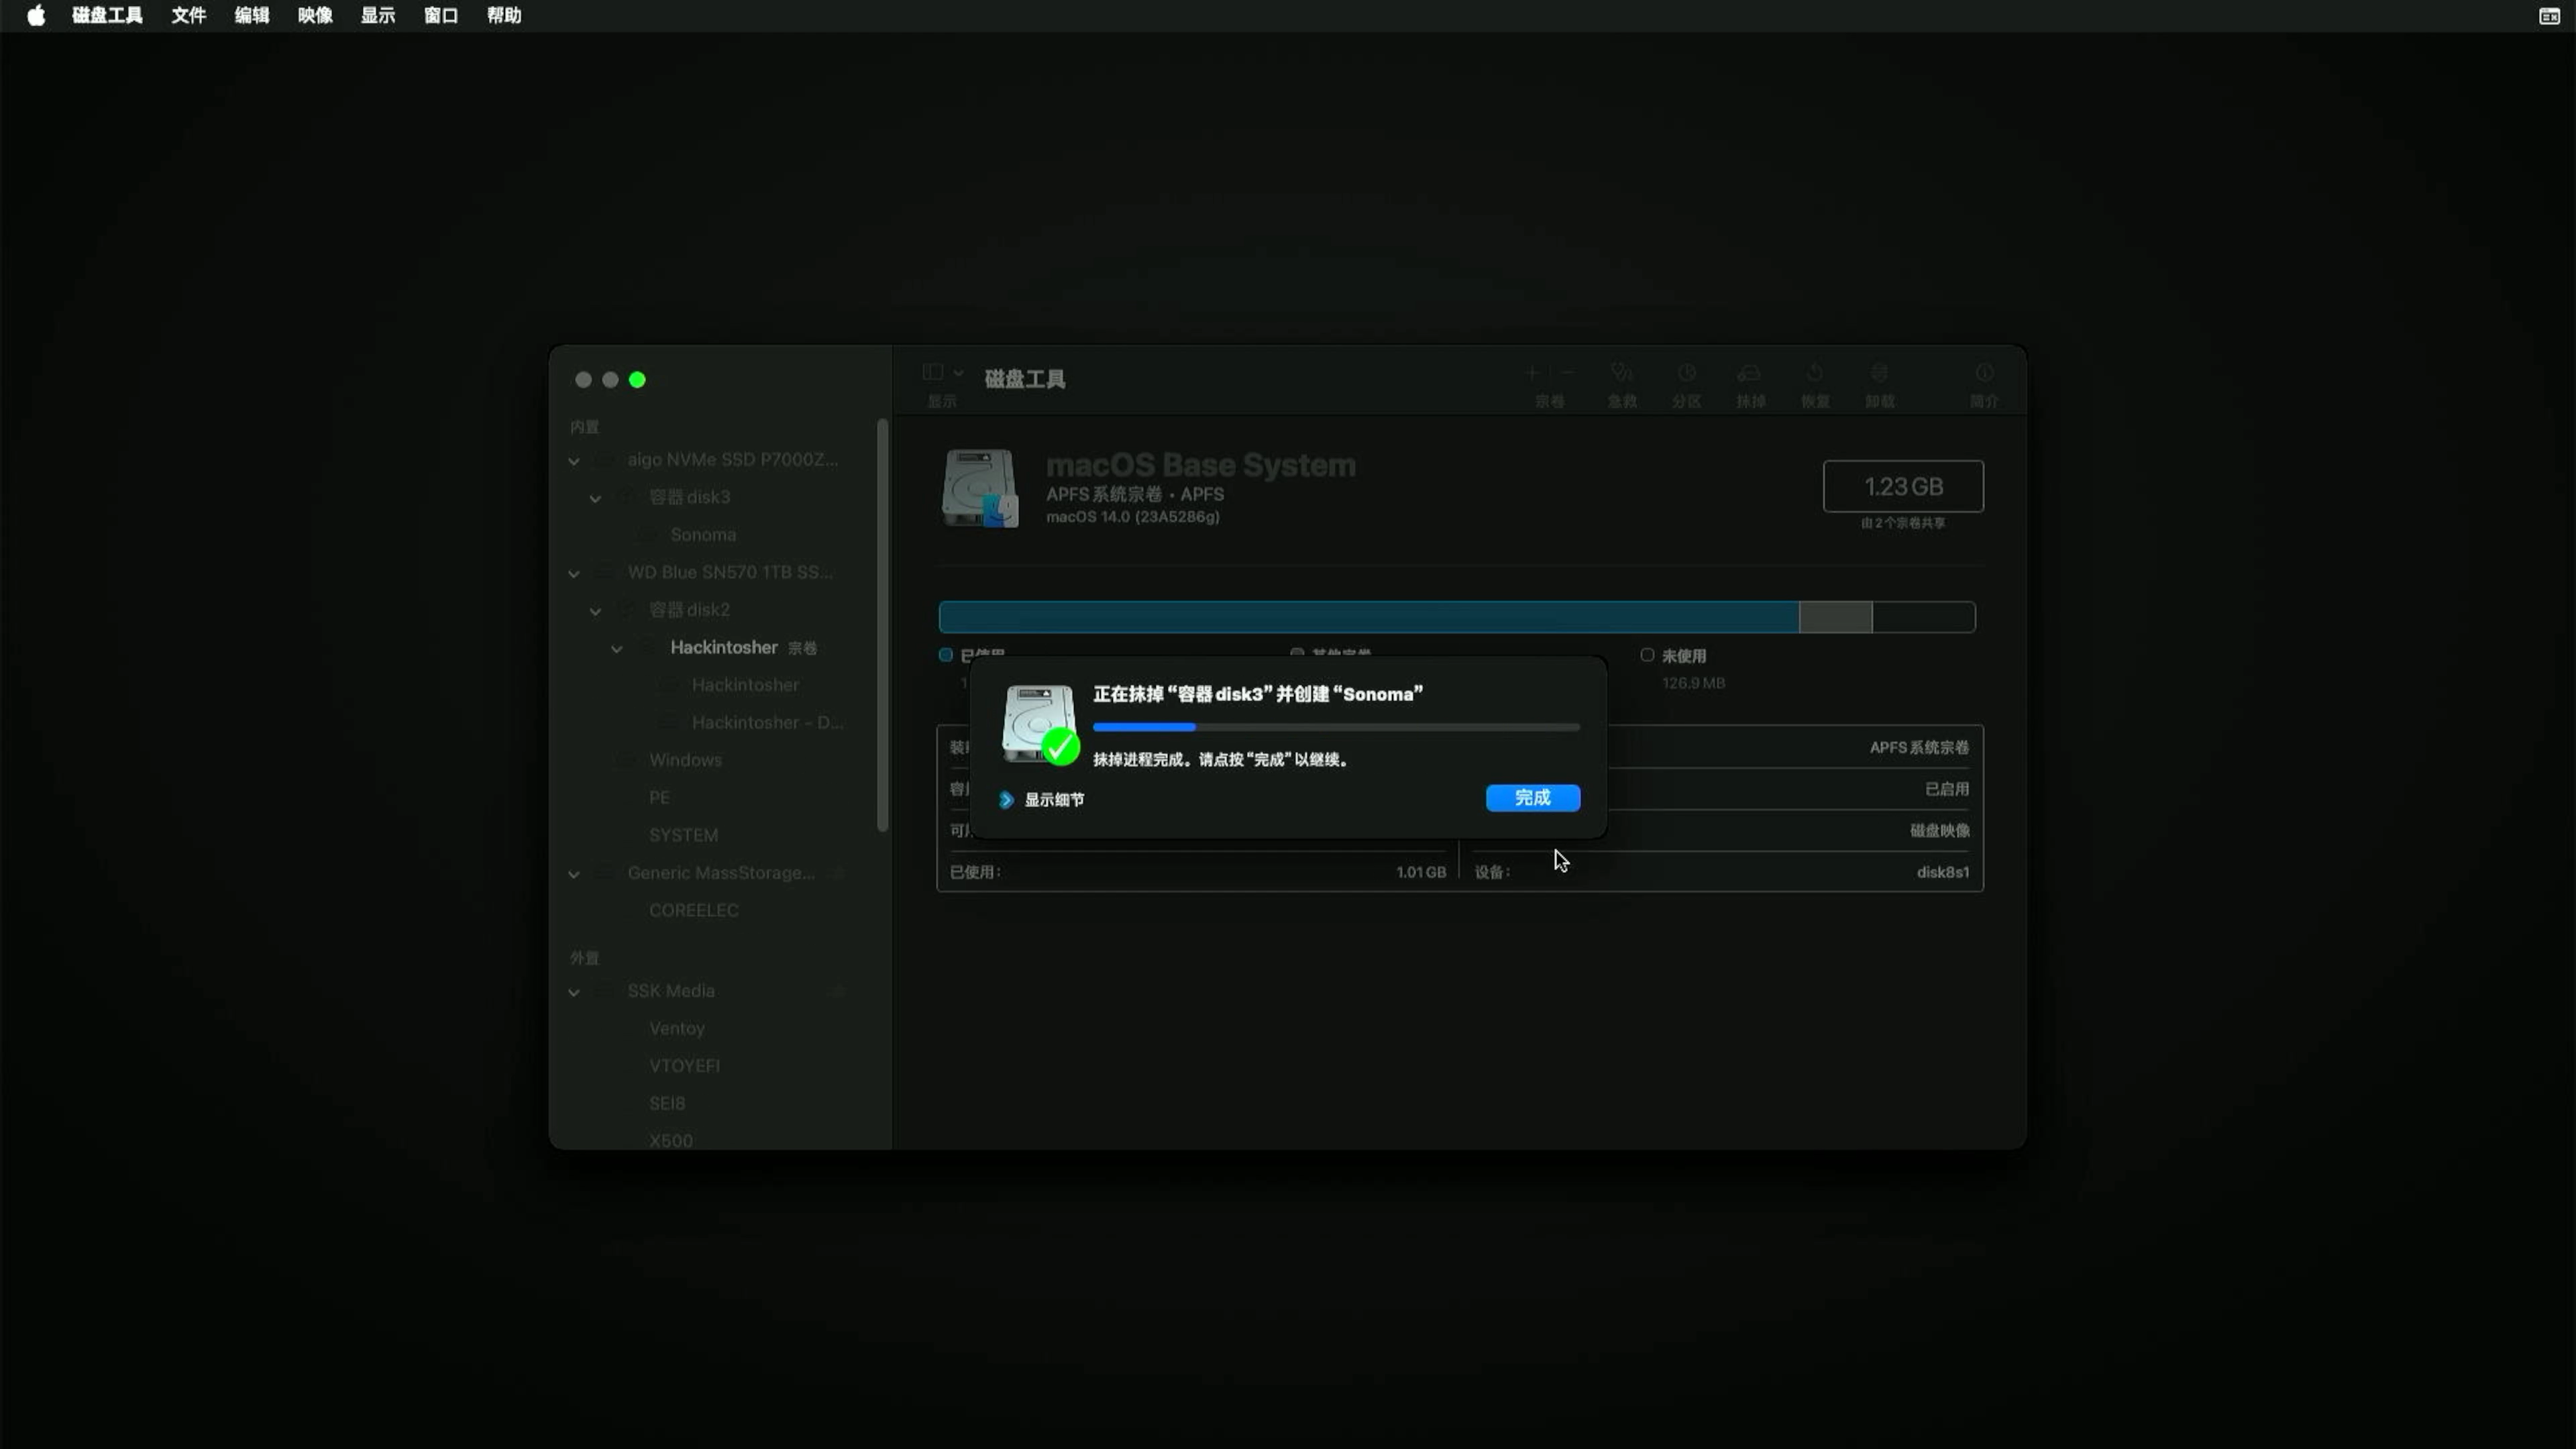Open the 磁盘工具 application menu
This screenshot has width=2576, height=1449.
(107, 15)
